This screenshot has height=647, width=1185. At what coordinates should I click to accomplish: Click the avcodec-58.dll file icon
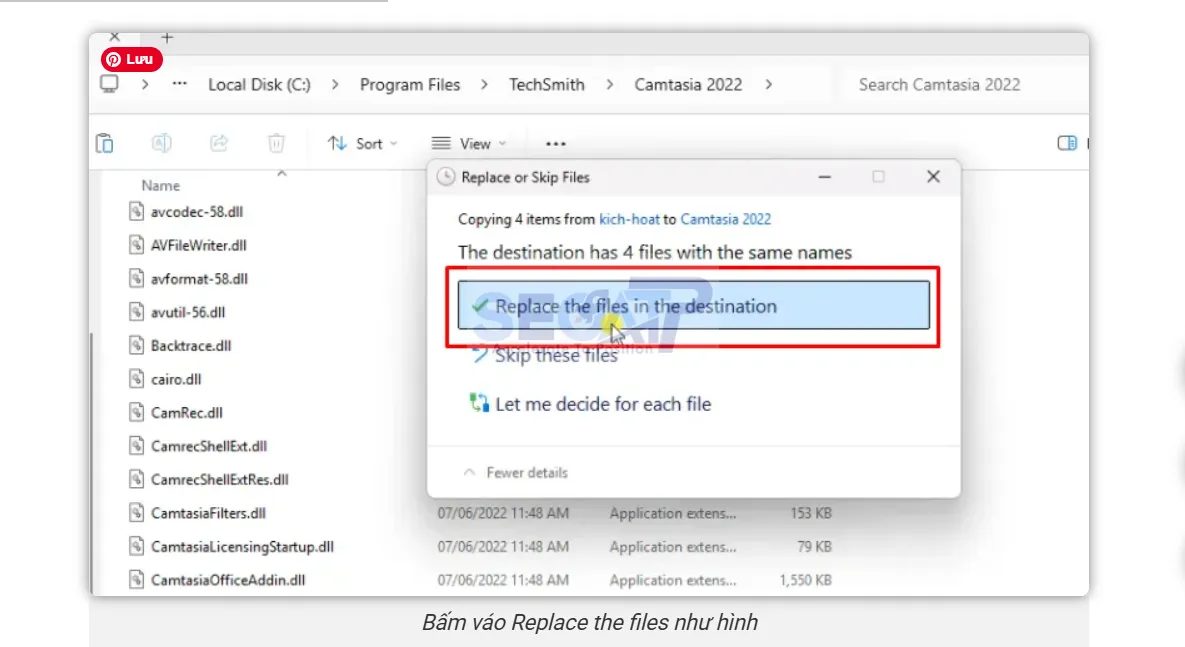(x=136, y=211)
